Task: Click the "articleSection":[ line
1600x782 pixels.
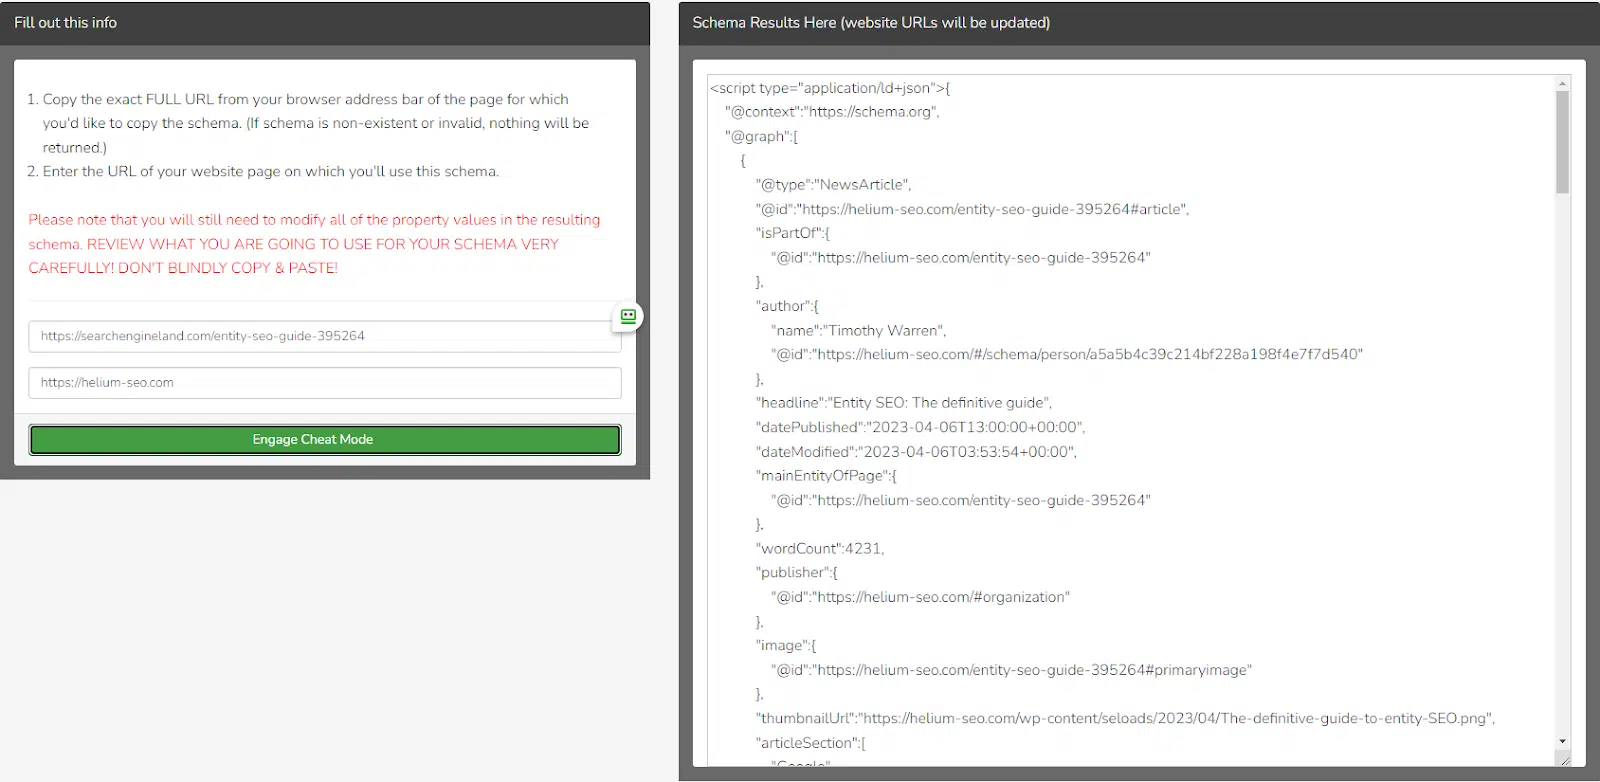Action: click(x=811, y=743)
